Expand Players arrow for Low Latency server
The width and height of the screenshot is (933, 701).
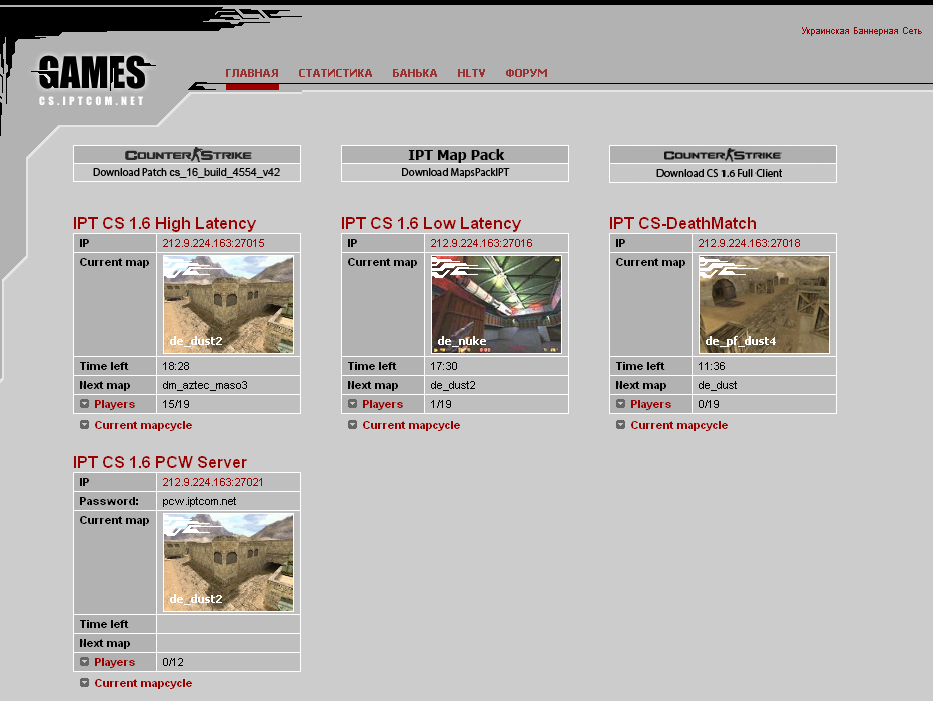[352, 404]
